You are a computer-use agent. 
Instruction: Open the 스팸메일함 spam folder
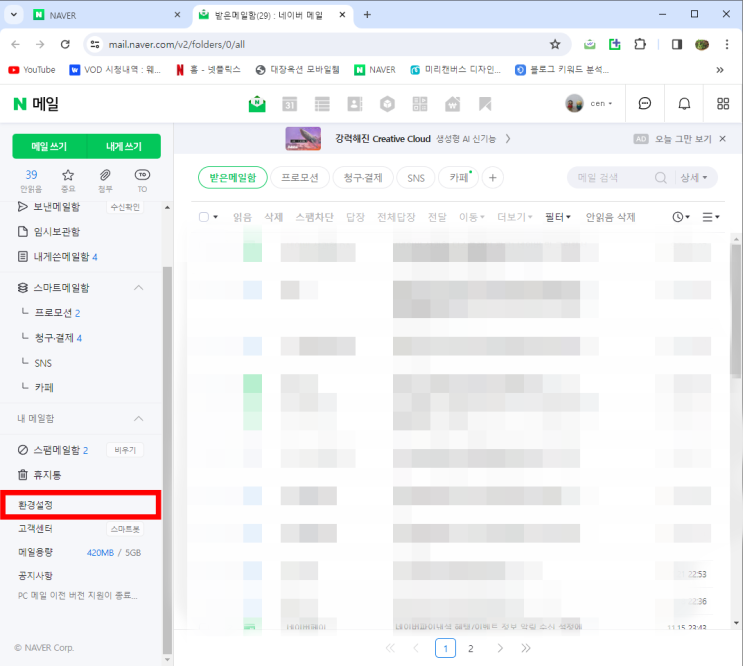53,450
